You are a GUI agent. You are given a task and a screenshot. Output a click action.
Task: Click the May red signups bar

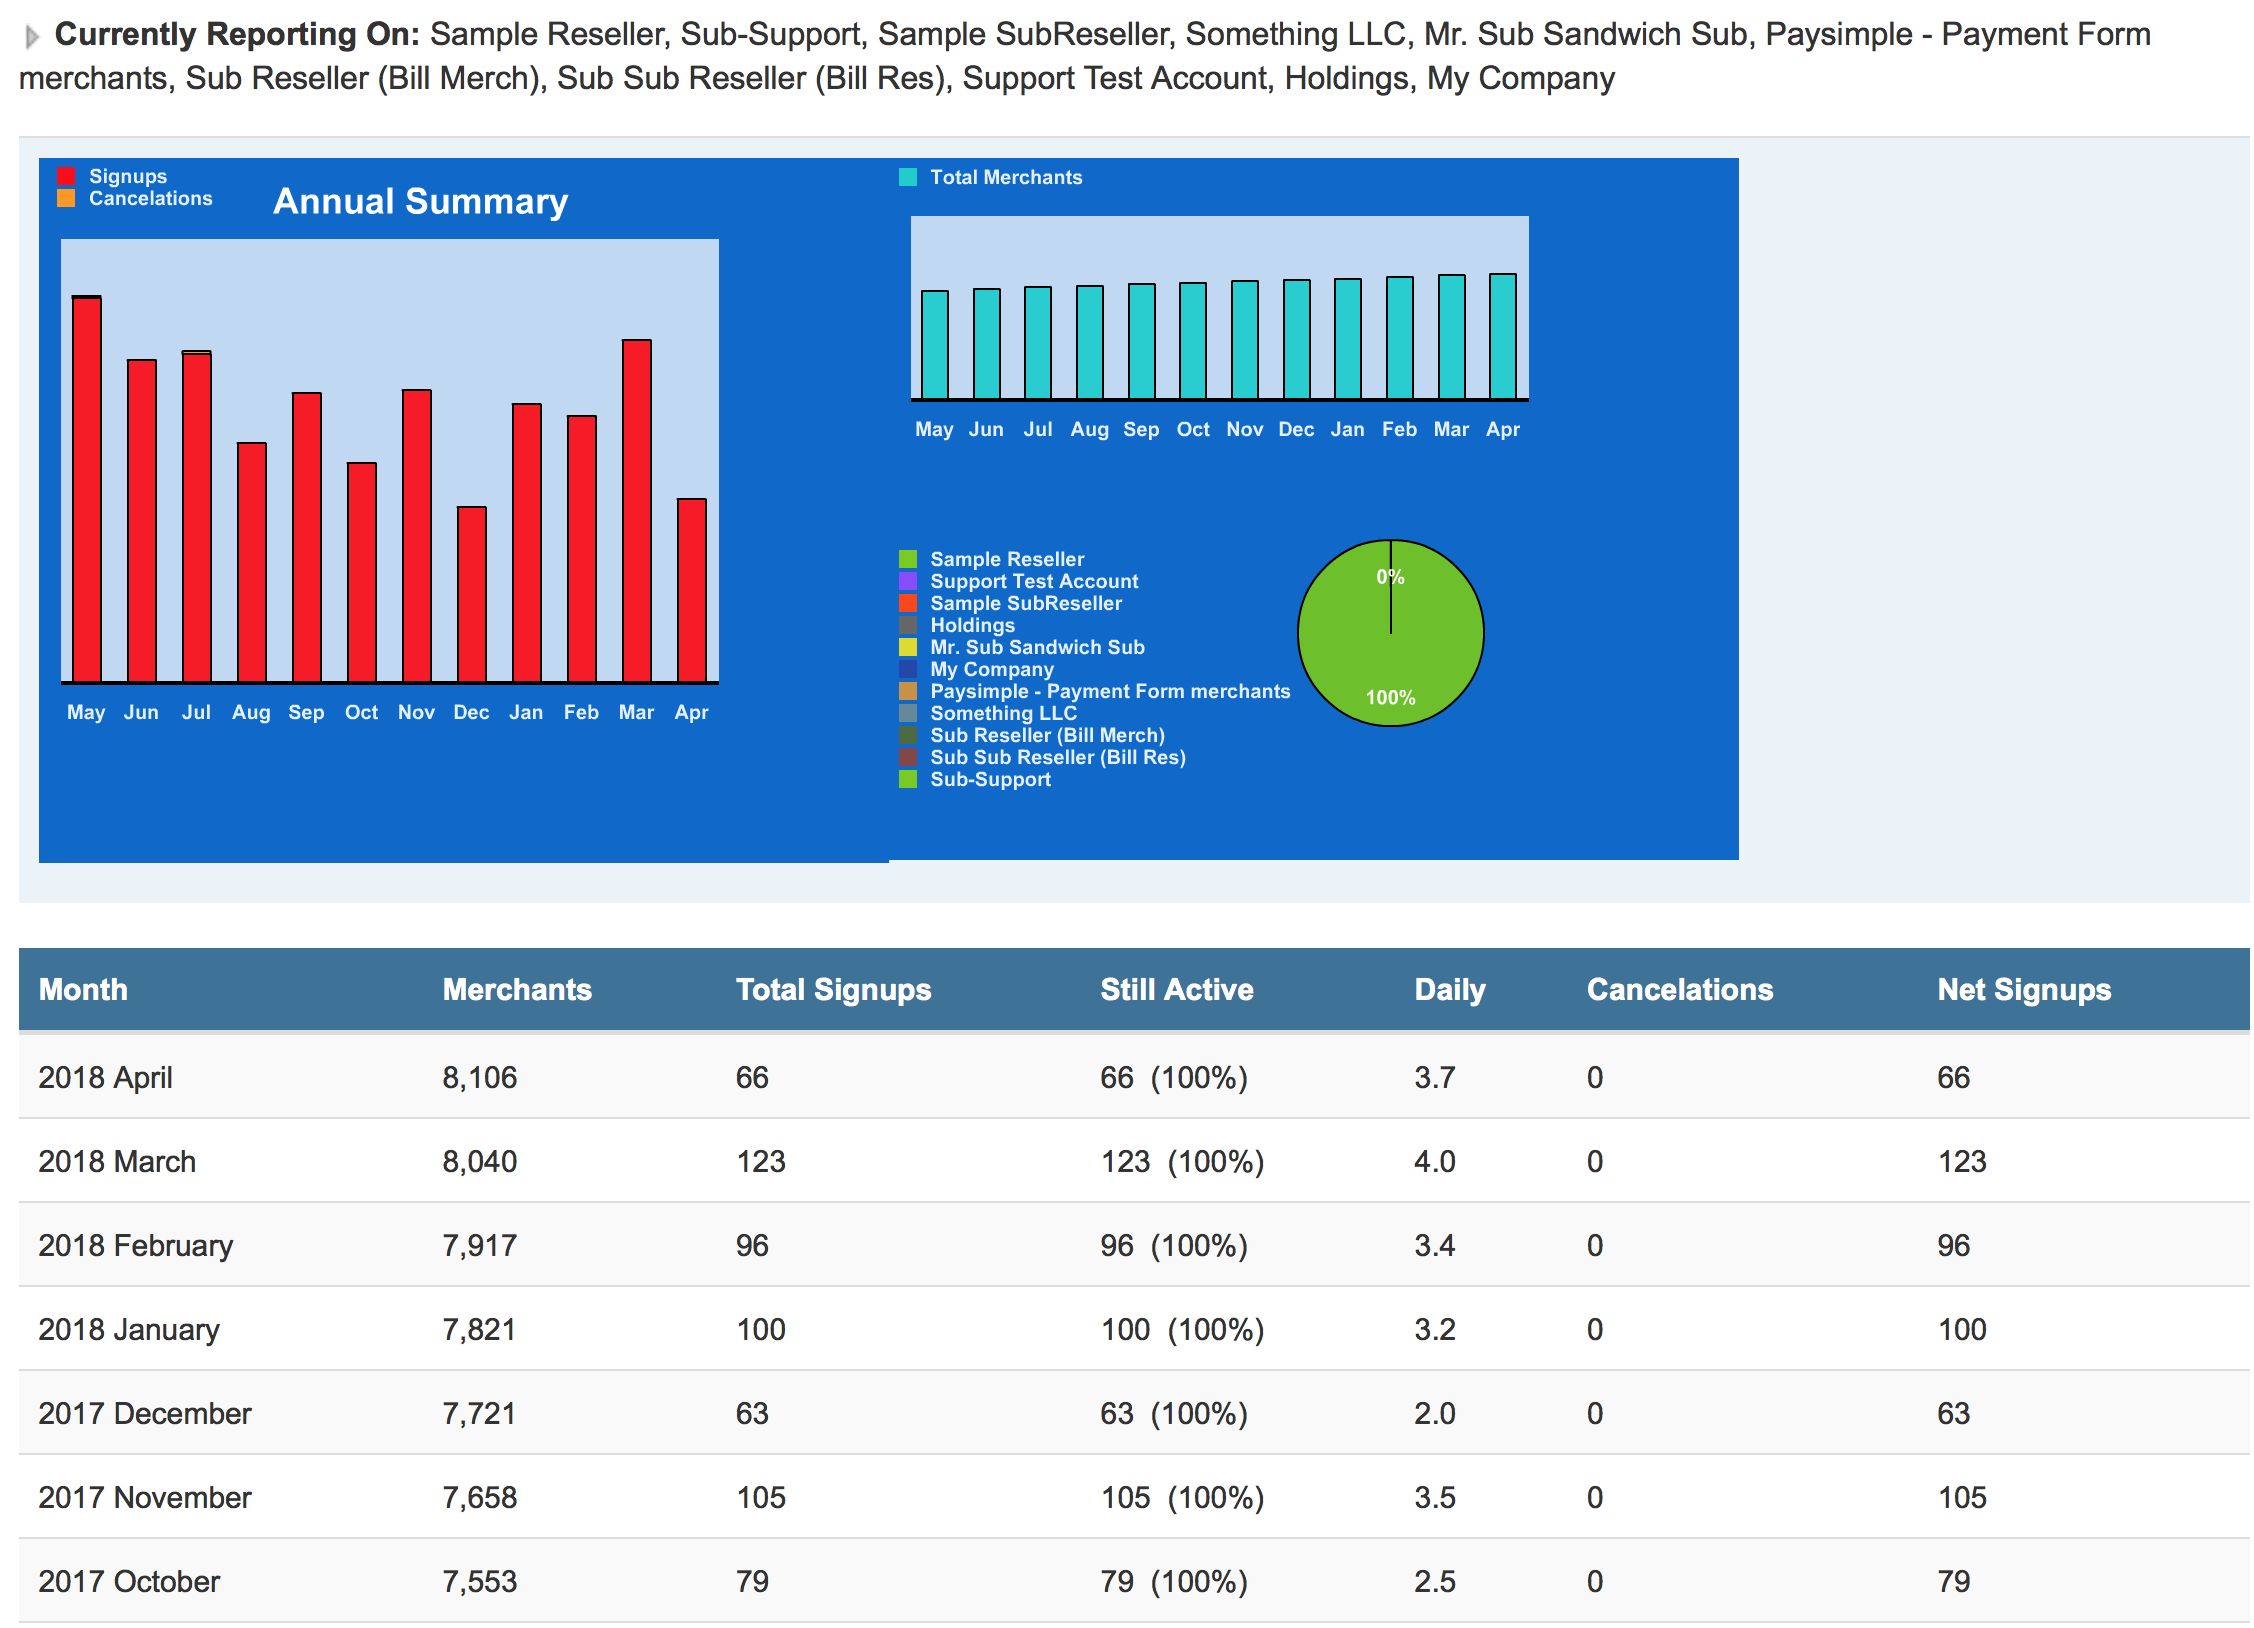(87, 490)
